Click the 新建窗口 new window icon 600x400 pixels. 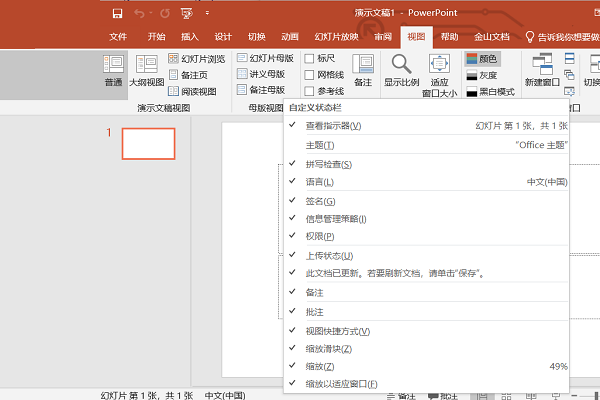coord(544,70)
